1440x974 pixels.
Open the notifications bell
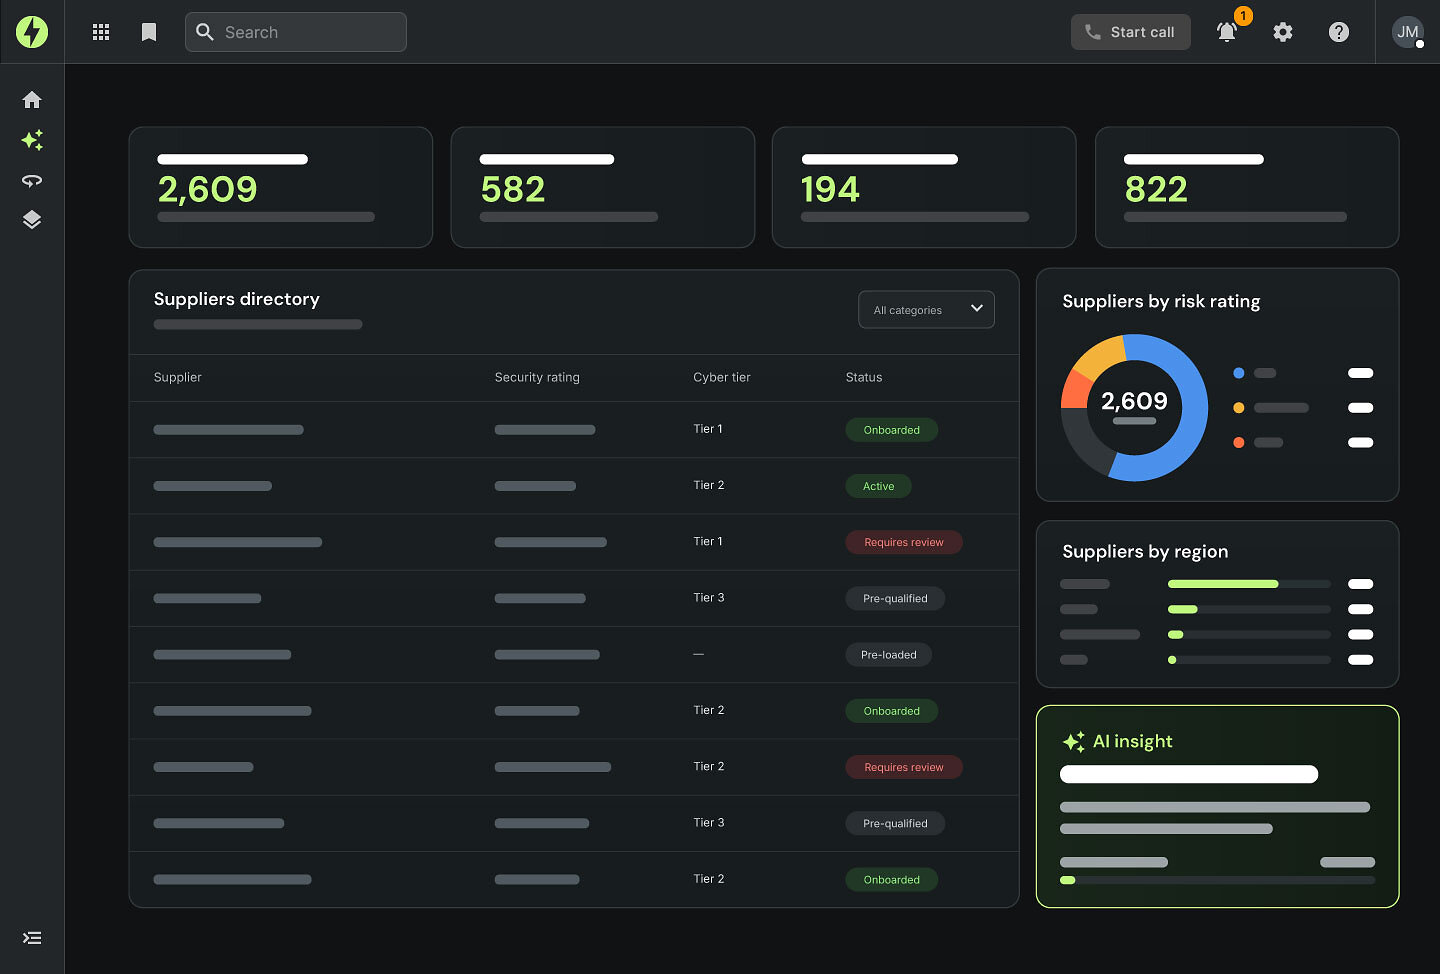point(1227,32)
